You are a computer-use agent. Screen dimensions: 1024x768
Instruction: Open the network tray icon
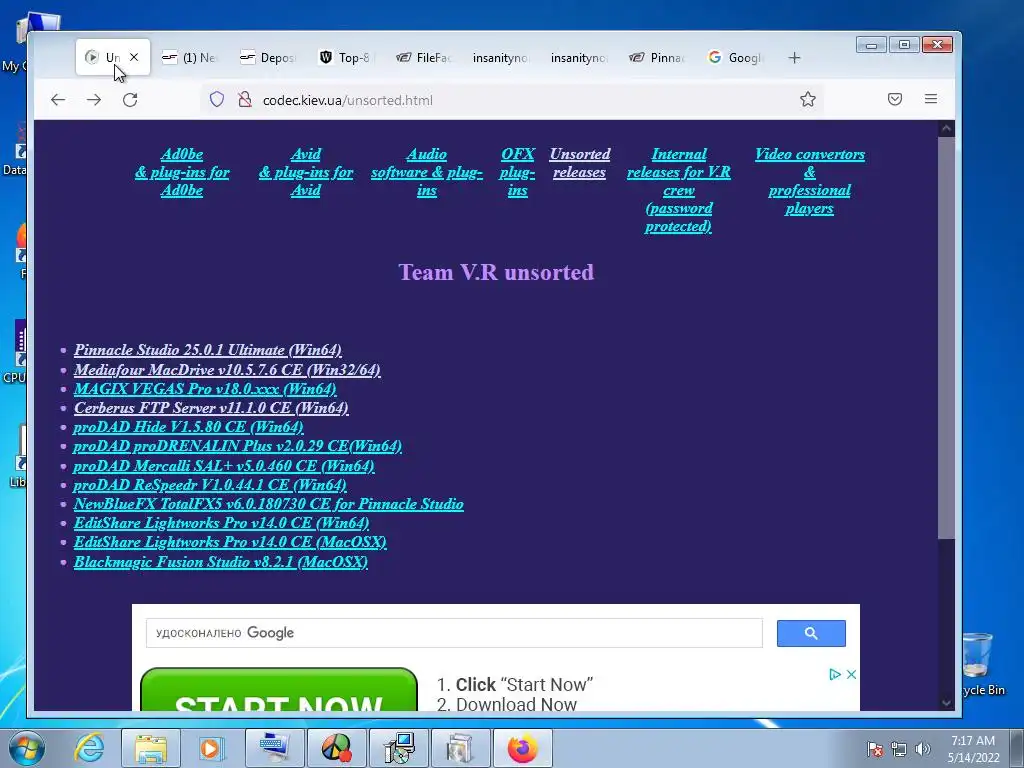[x=899, y=749]
